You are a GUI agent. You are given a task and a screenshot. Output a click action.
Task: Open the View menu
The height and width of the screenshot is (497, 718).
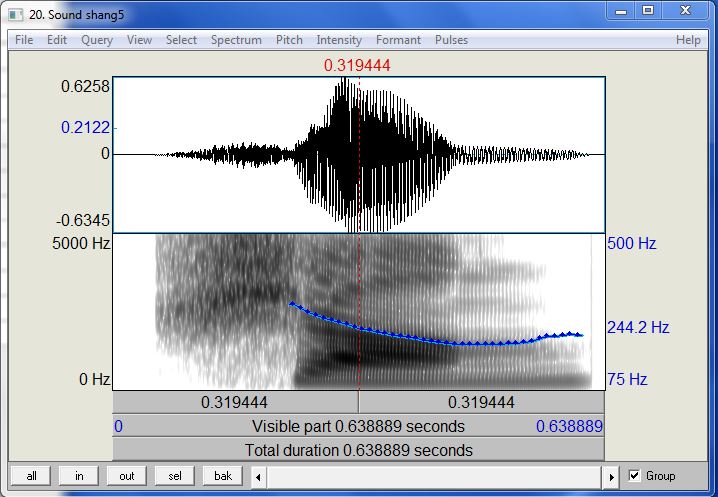click(x=139, y=40)
